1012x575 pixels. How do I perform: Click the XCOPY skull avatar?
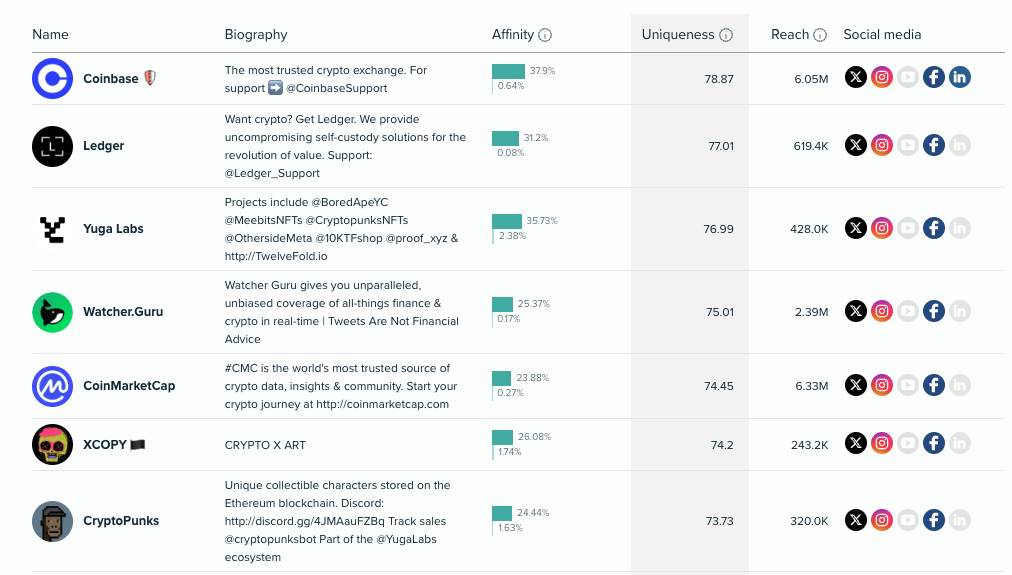pyautogui.click(x=52, y=444)
